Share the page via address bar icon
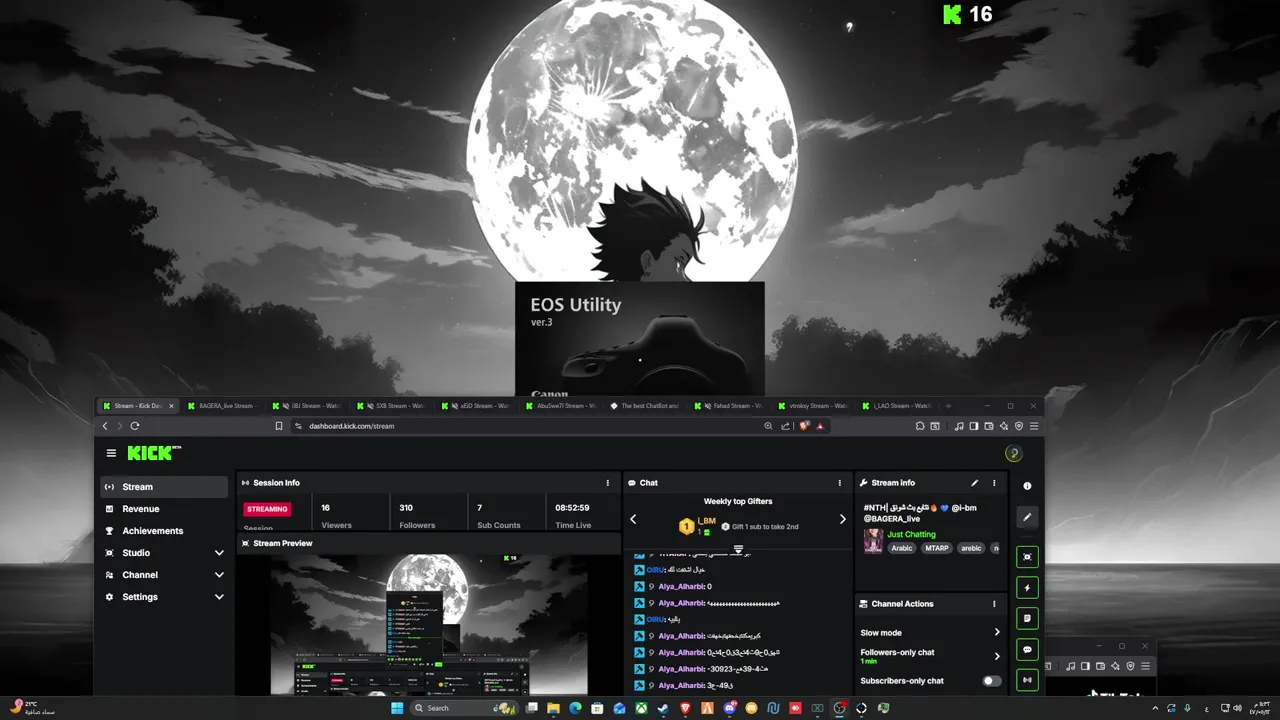Viewport: 1280px width, 720px height. [785, 426]
